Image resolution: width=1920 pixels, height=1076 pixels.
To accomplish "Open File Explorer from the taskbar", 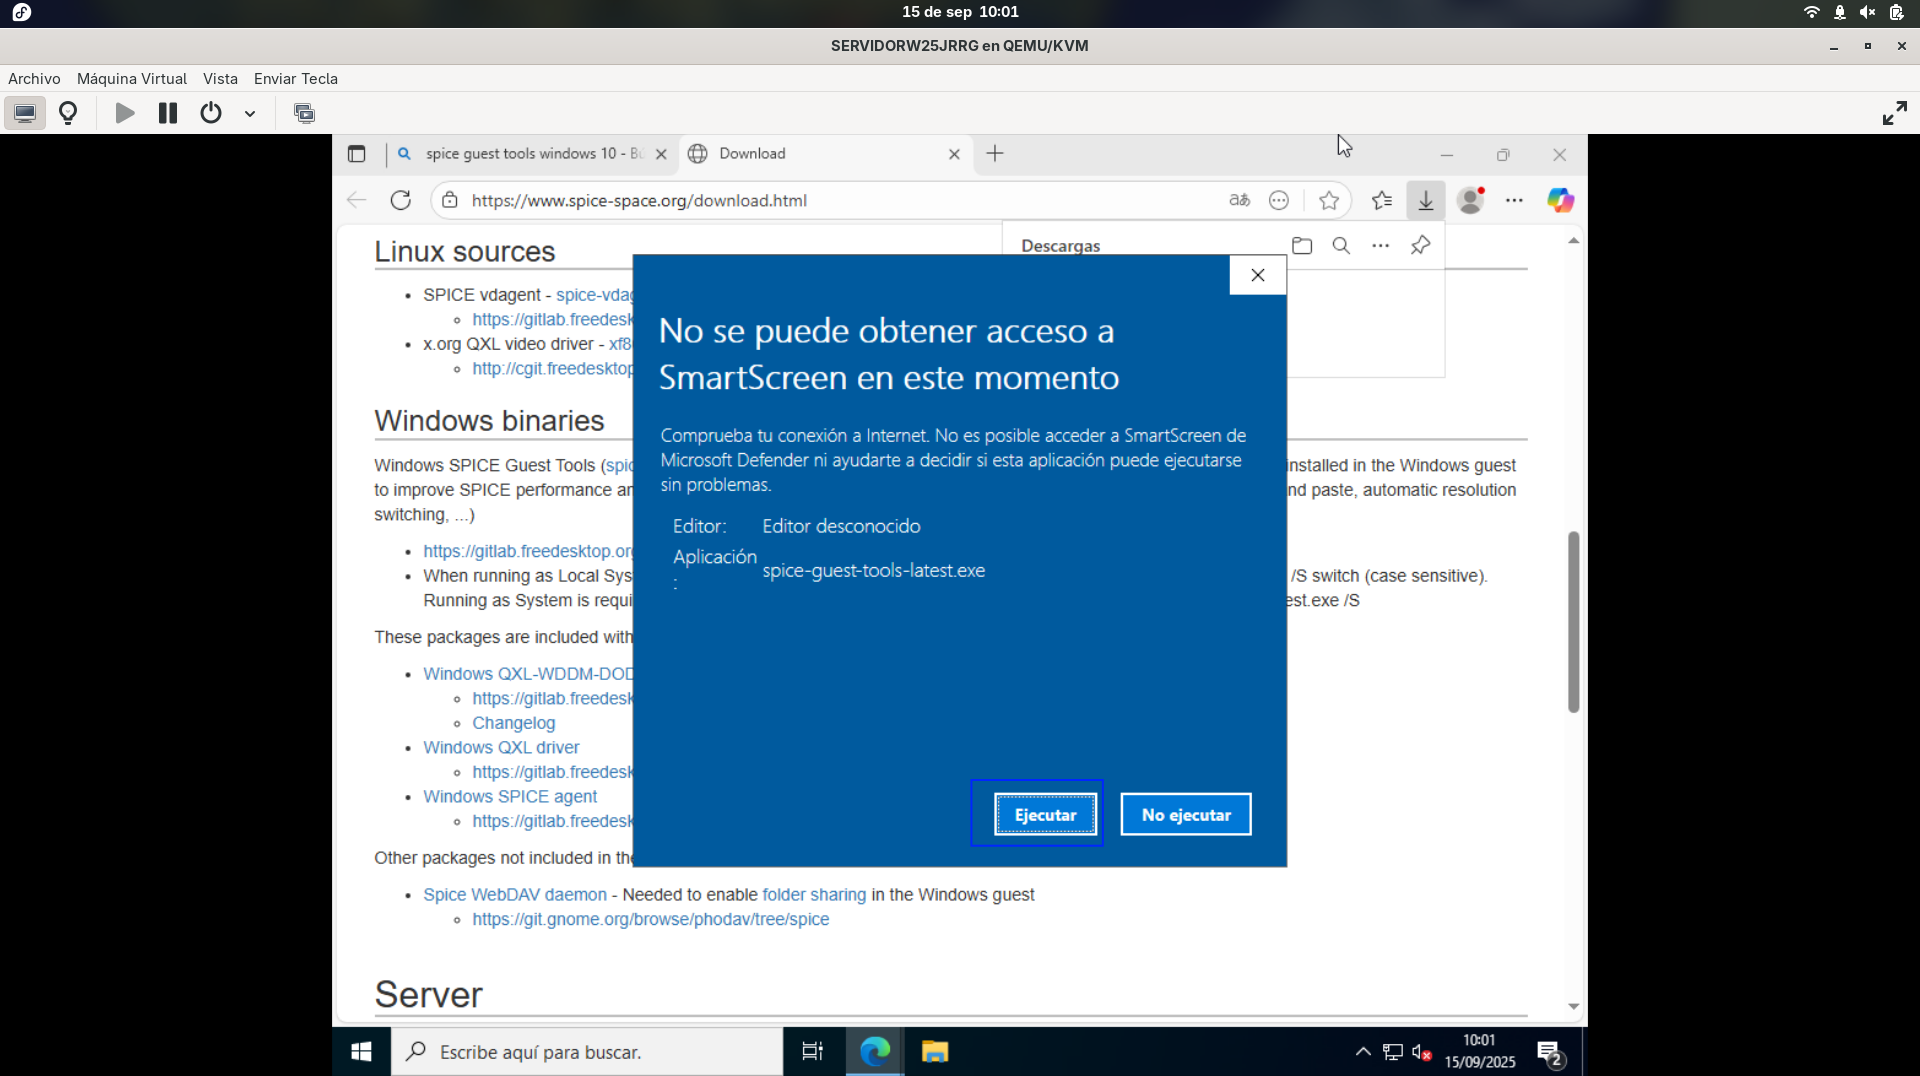I will coord(935,1052).
